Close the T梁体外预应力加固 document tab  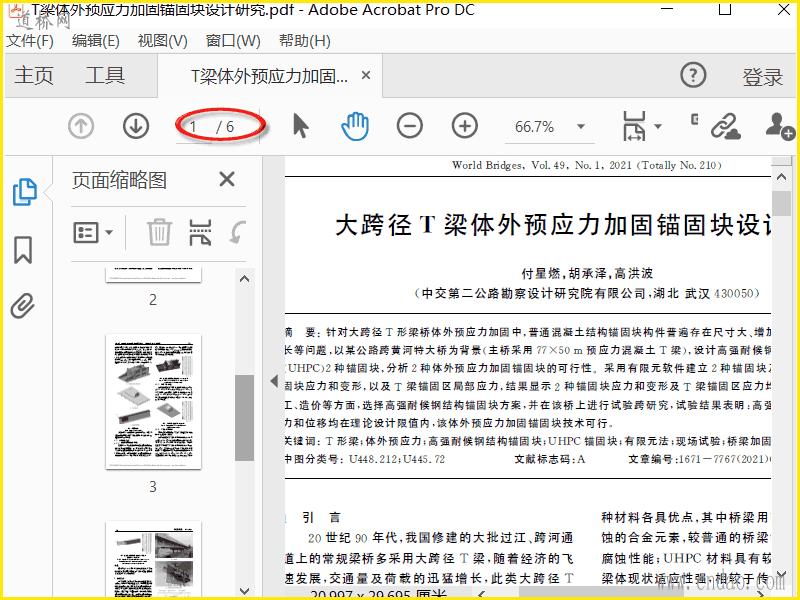[x=366, y=76]
